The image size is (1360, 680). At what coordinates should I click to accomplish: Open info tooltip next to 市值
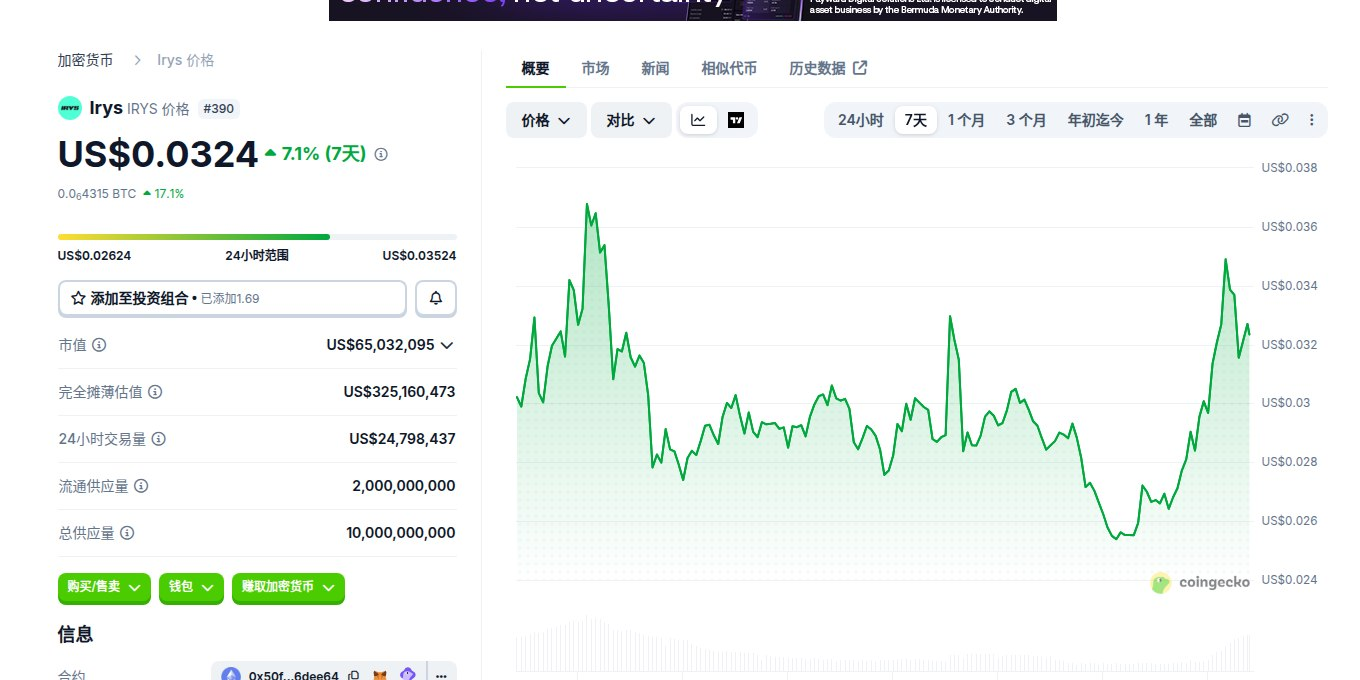point(99,344)
